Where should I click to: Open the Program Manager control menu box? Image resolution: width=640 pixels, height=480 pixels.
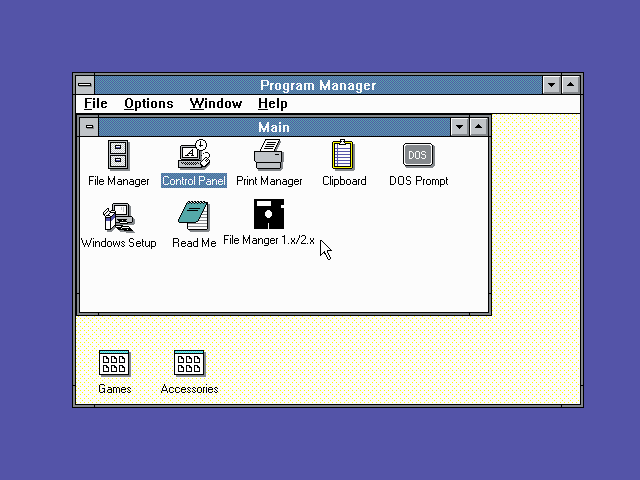coord(85,85)
